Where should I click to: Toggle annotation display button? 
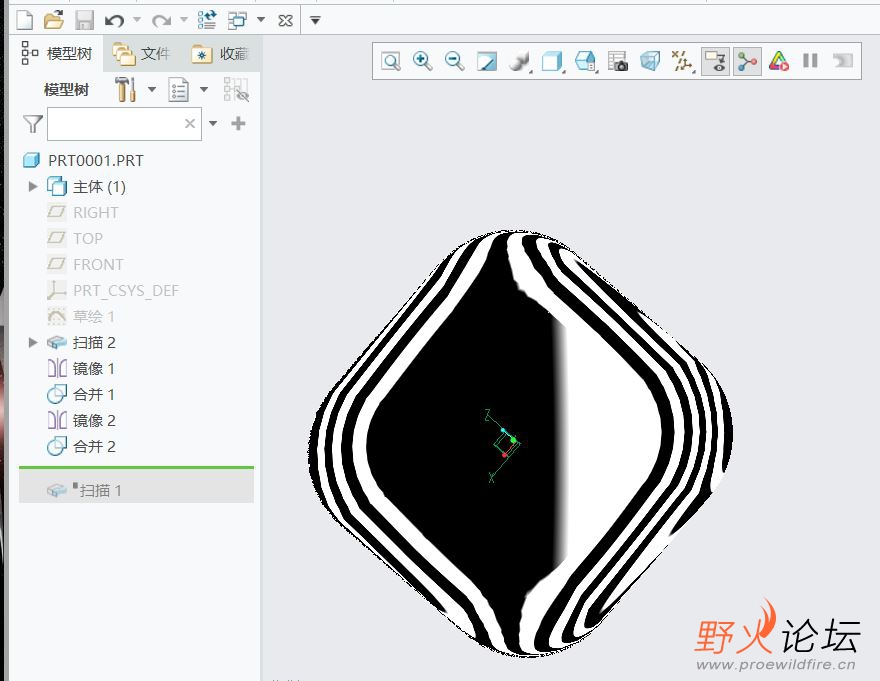[x=715, y=61]
